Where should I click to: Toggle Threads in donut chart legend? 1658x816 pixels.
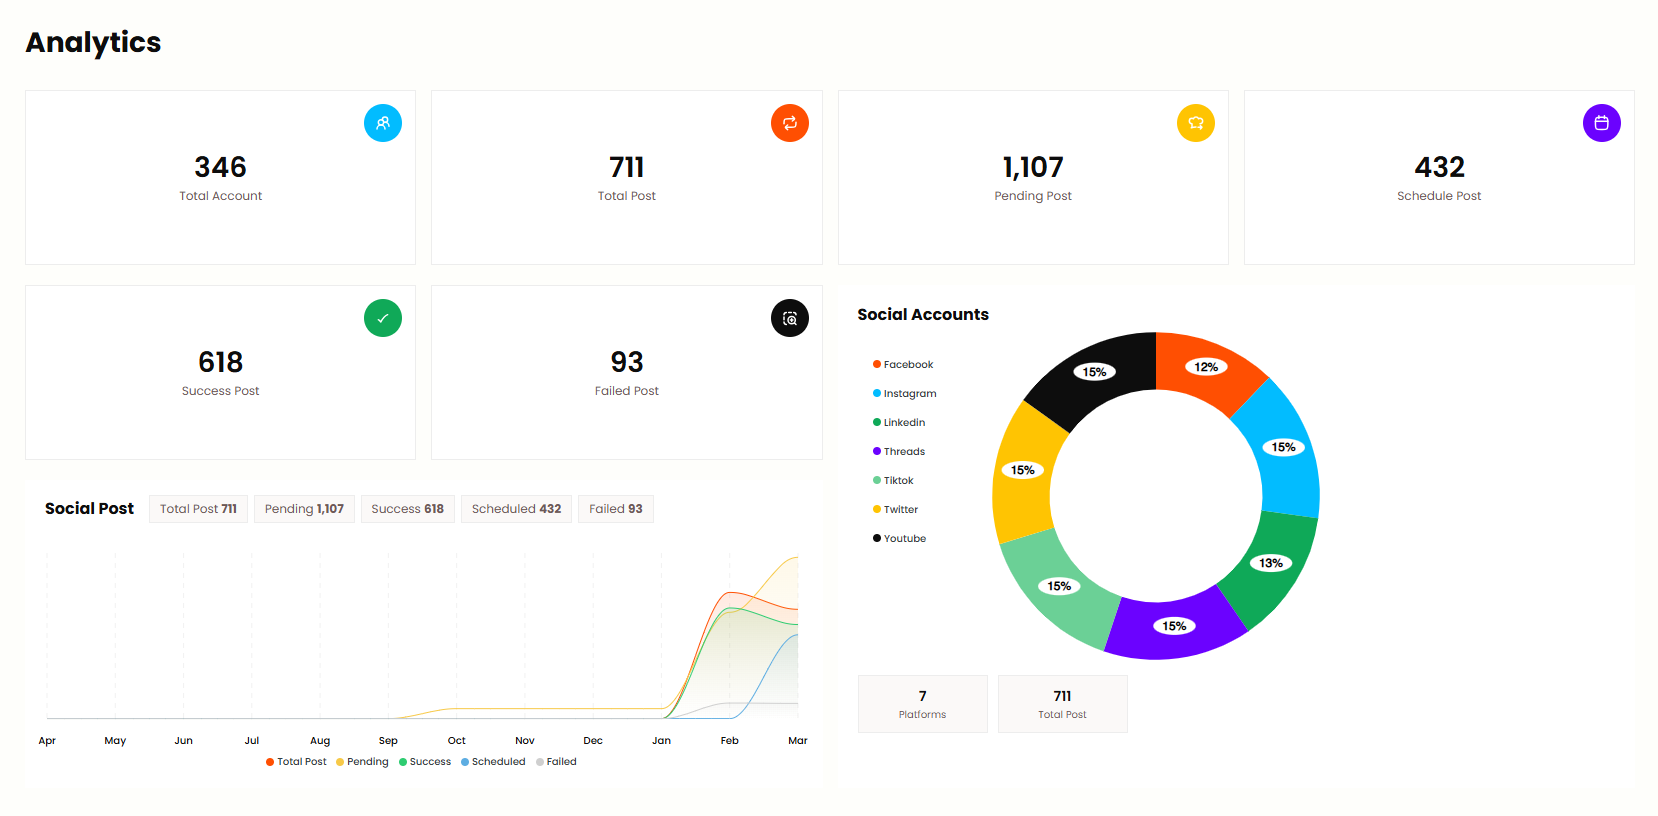[899, 452]
